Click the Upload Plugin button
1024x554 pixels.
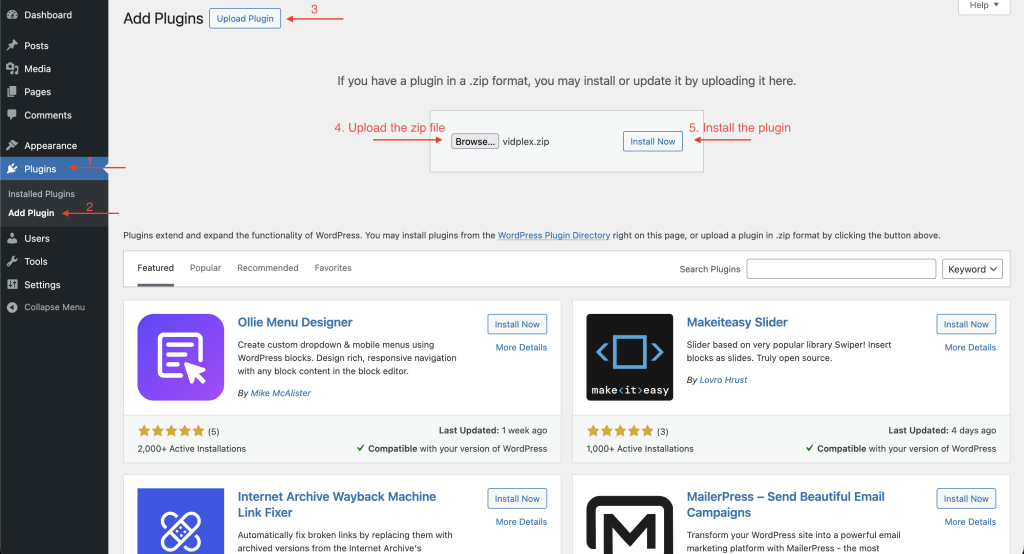pos(245,19)
